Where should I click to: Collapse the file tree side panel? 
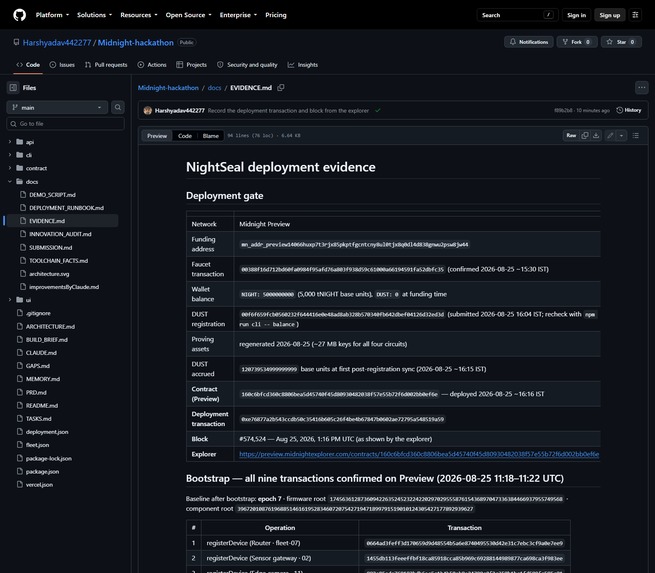coord(13,88)
